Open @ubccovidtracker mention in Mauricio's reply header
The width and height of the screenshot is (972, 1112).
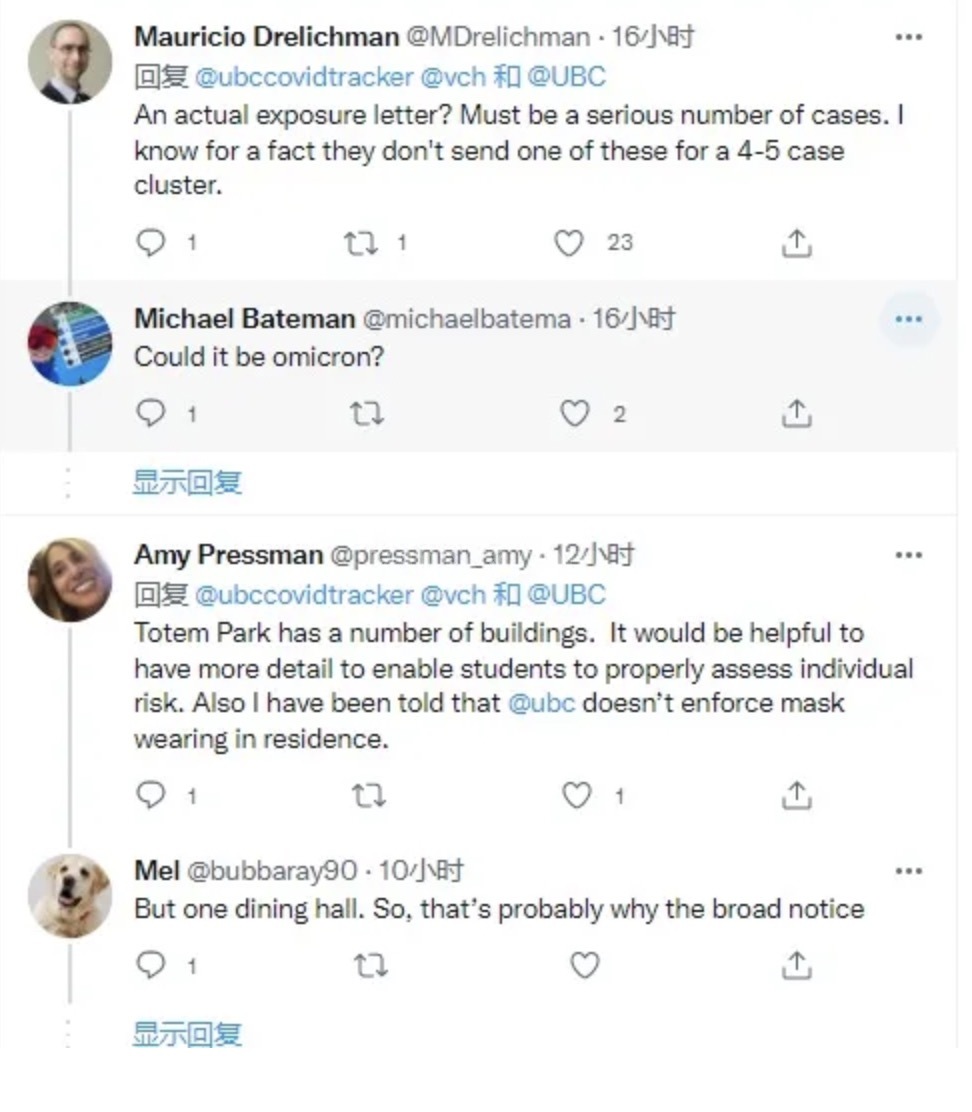click(x=303, y=77)
